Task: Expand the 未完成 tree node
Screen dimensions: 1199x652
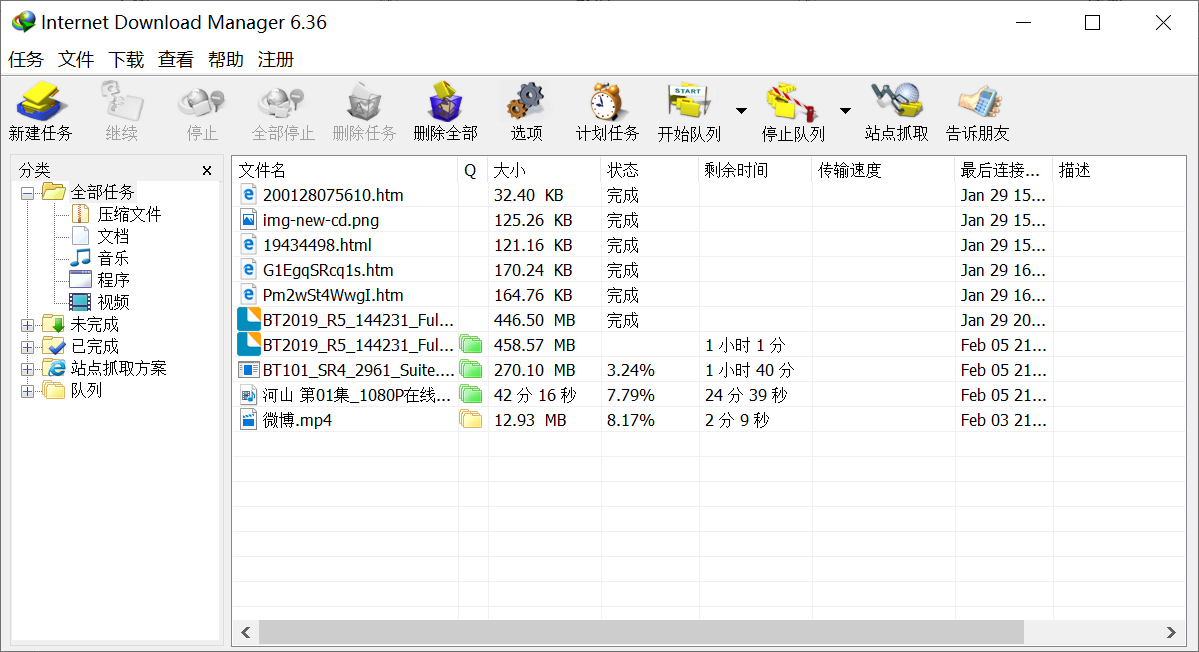Action: tap(28, 325)
